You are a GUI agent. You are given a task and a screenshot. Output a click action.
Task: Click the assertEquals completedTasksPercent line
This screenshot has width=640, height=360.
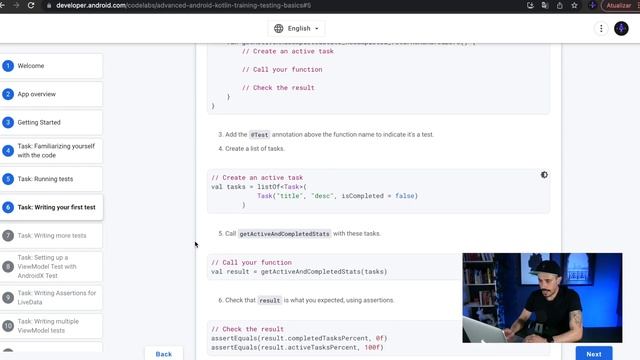[299, 338]
